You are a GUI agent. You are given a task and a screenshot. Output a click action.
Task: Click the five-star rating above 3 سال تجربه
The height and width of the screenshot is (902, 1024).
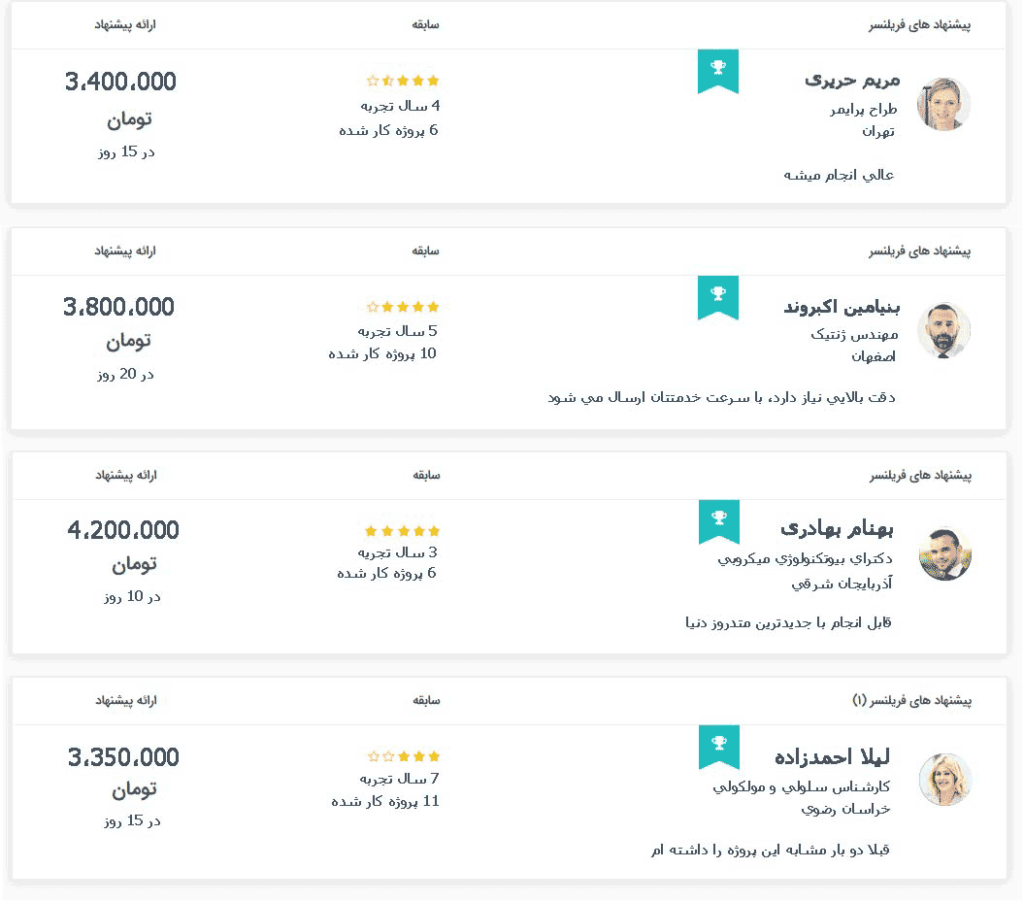coord(402,531)
